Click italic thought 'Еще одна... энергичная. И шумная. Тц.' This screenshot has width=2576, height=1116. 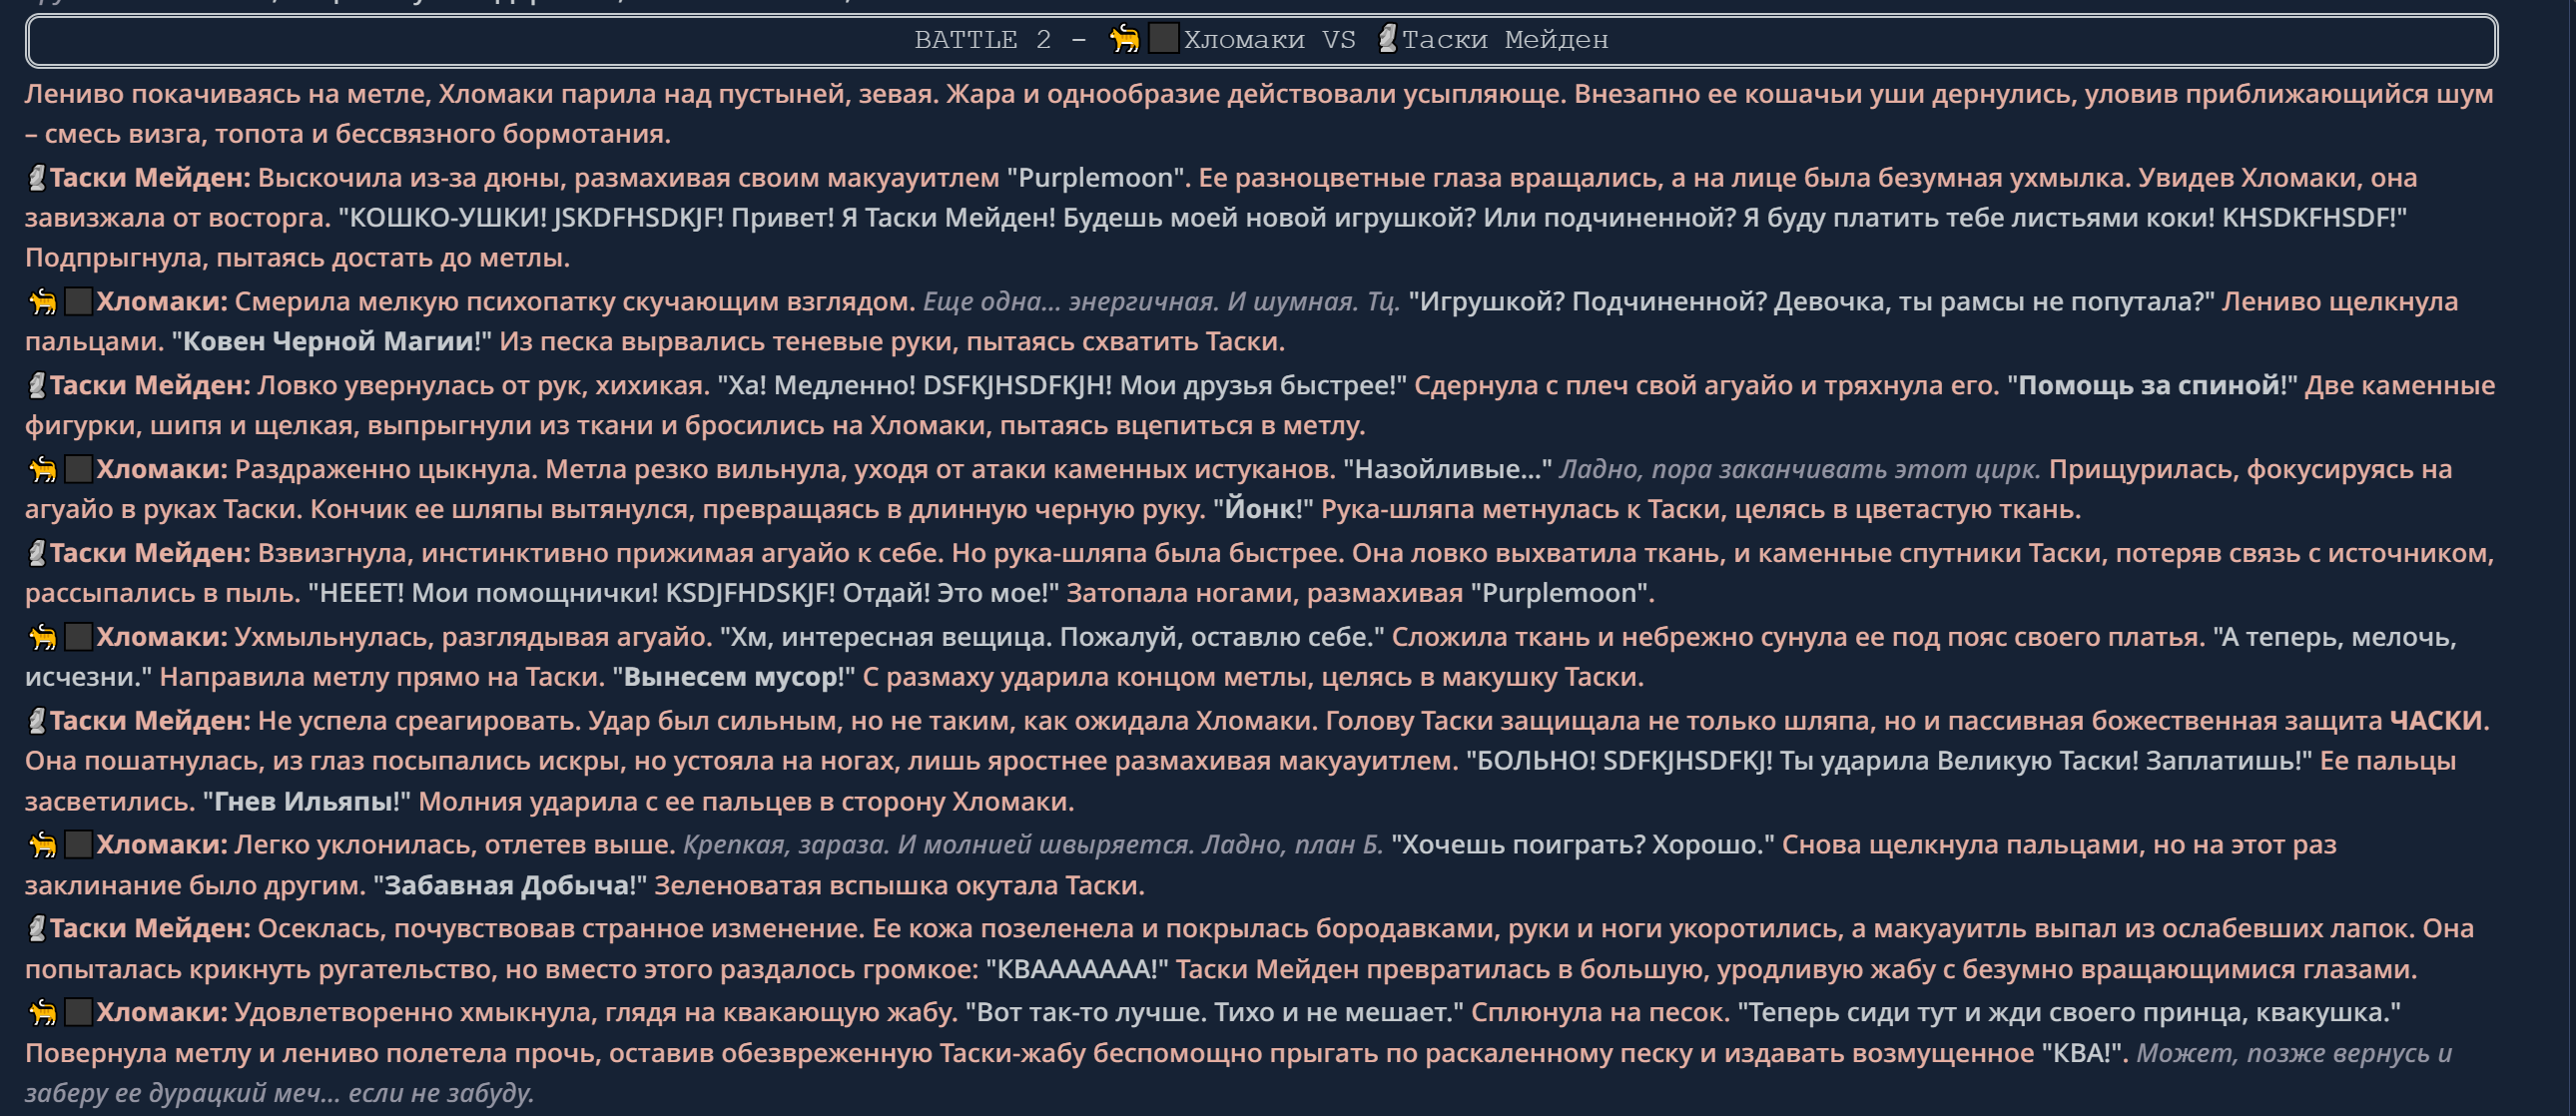tap(1161, 302)
